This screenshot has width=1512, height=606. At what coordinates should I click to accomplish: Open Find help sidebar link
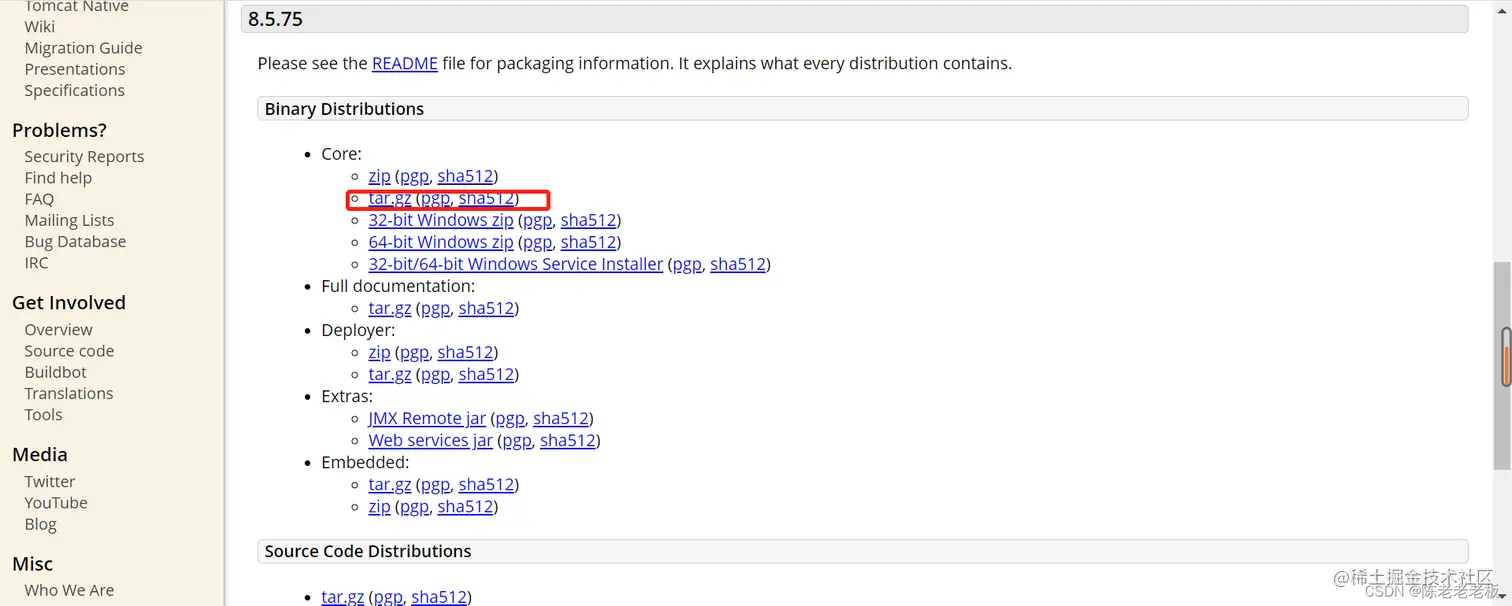(58, 178)
